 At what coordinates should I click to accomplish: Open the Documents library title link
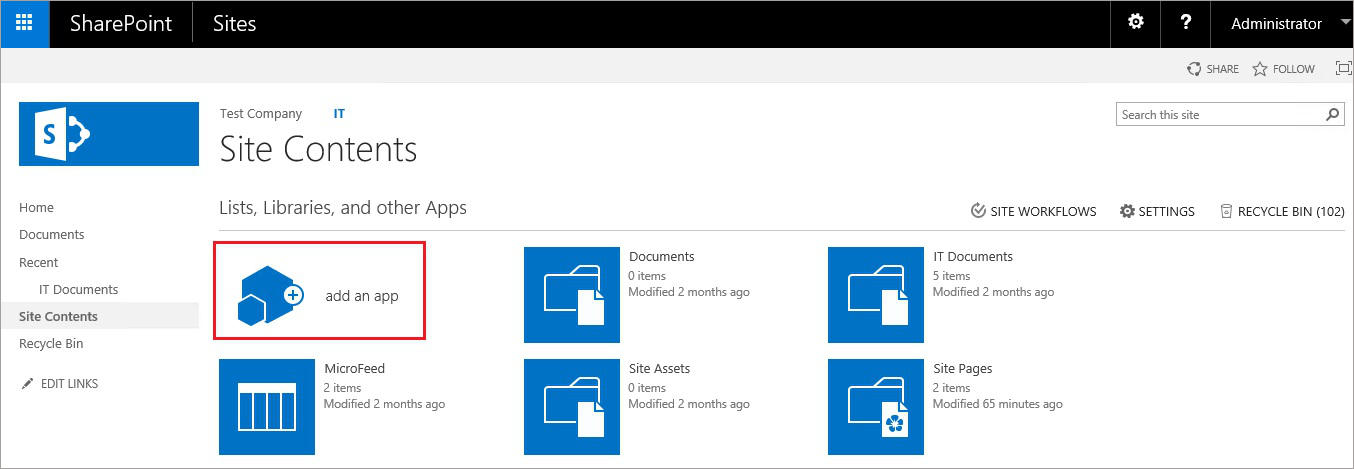point(662,257)
